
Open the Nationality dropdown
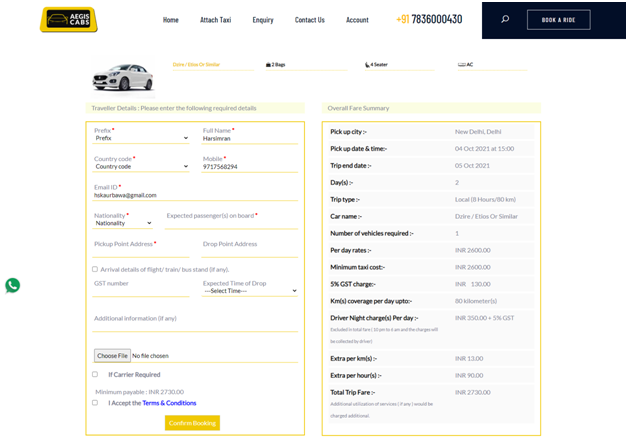pyautogui.click(x=123, y=223)
